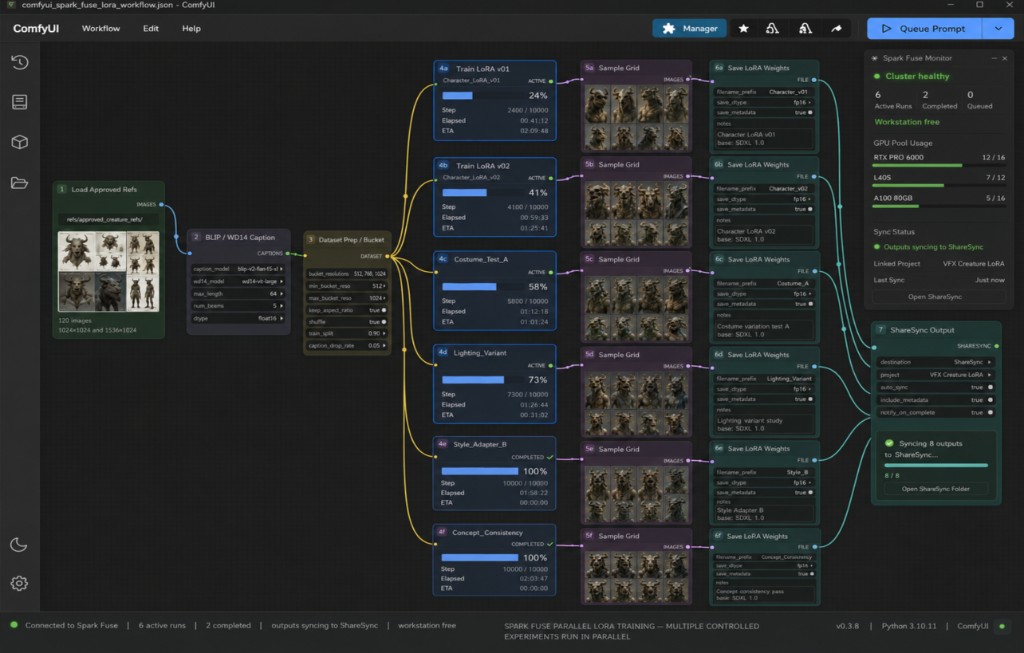
Task: Click the DATASET output port
Action: (x=387, y=256)
